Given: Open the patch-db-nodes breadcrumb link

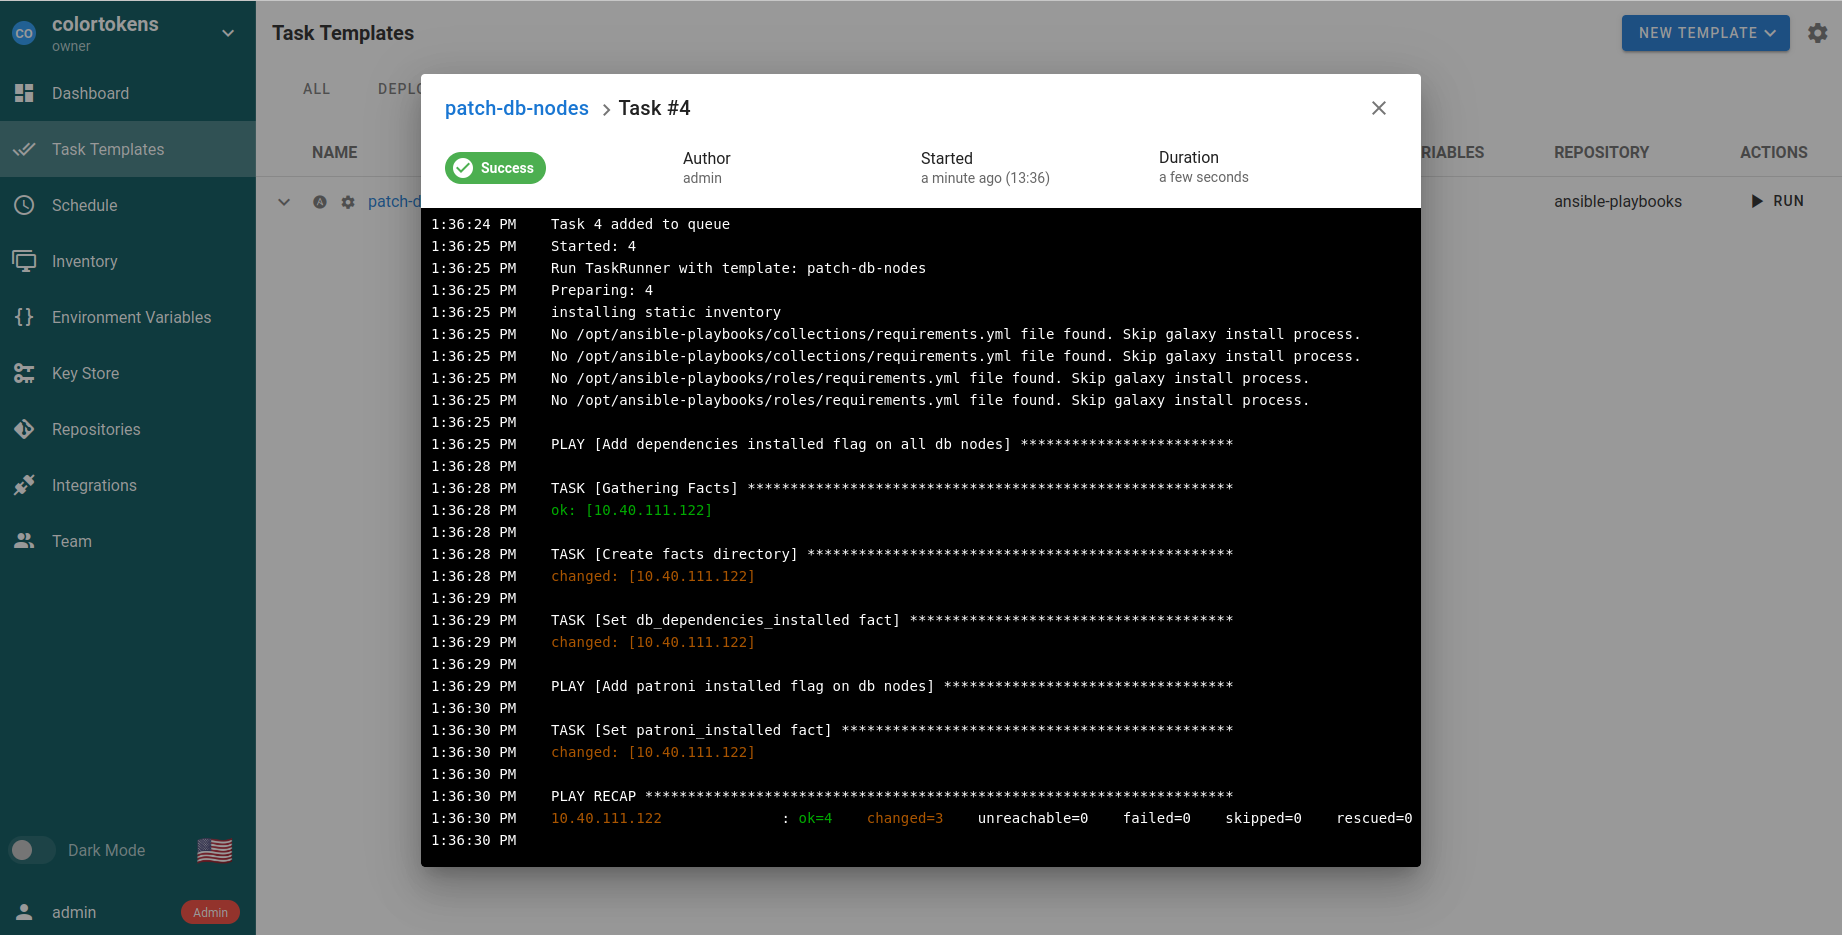Looking at the screenshot, I should [516, 108].
